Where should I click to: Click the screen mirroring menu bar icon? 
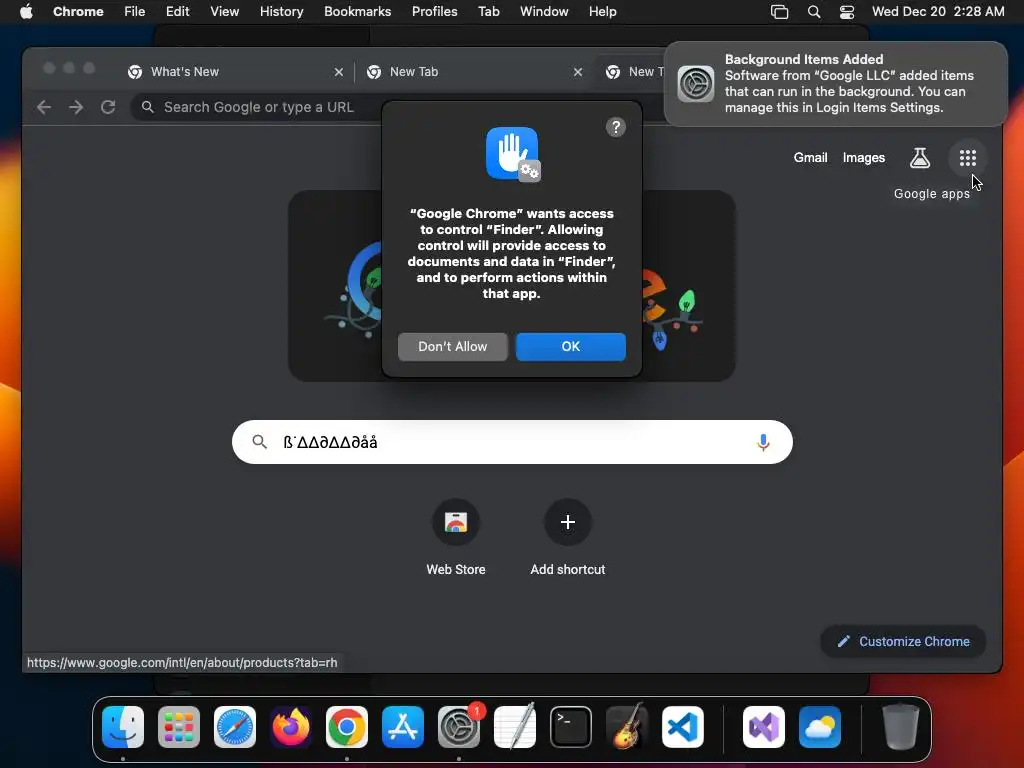(779, 11)
